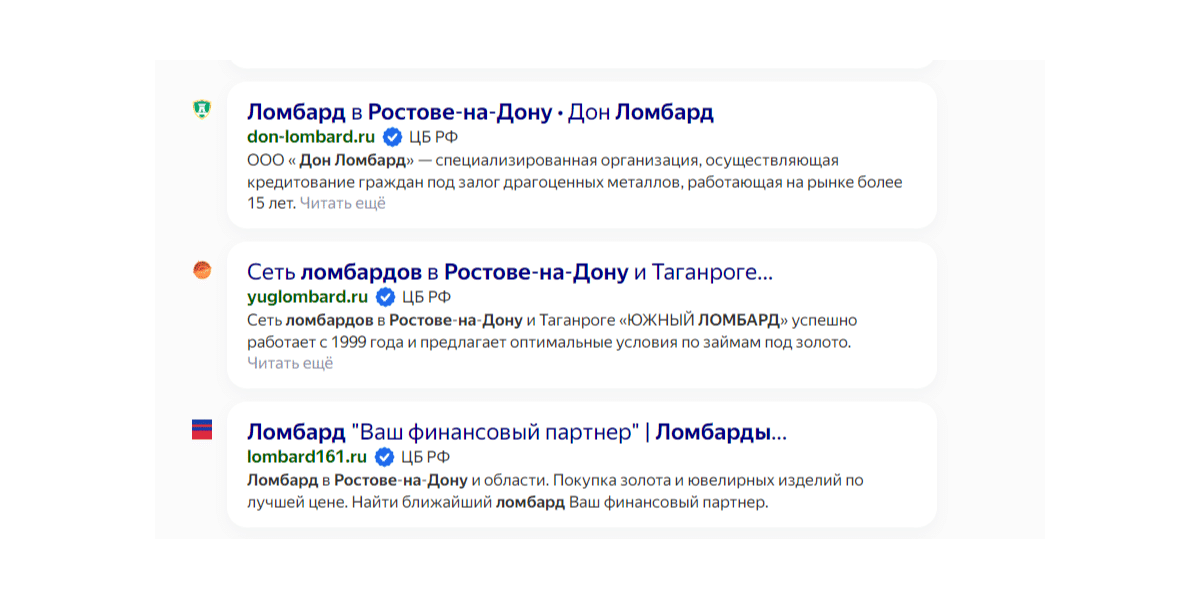
Task: Expand "Читать ещё" under the ЮЖНЫЙ ЛОМБАРД snippet
Action: pos(290,363)
